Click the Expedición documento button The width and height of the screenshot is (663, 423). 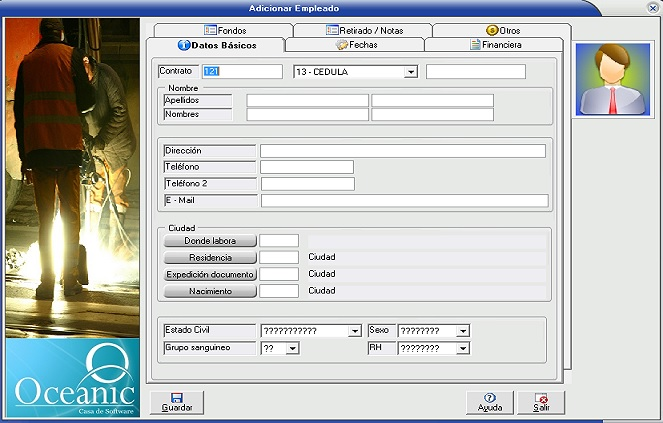[209, 274]
